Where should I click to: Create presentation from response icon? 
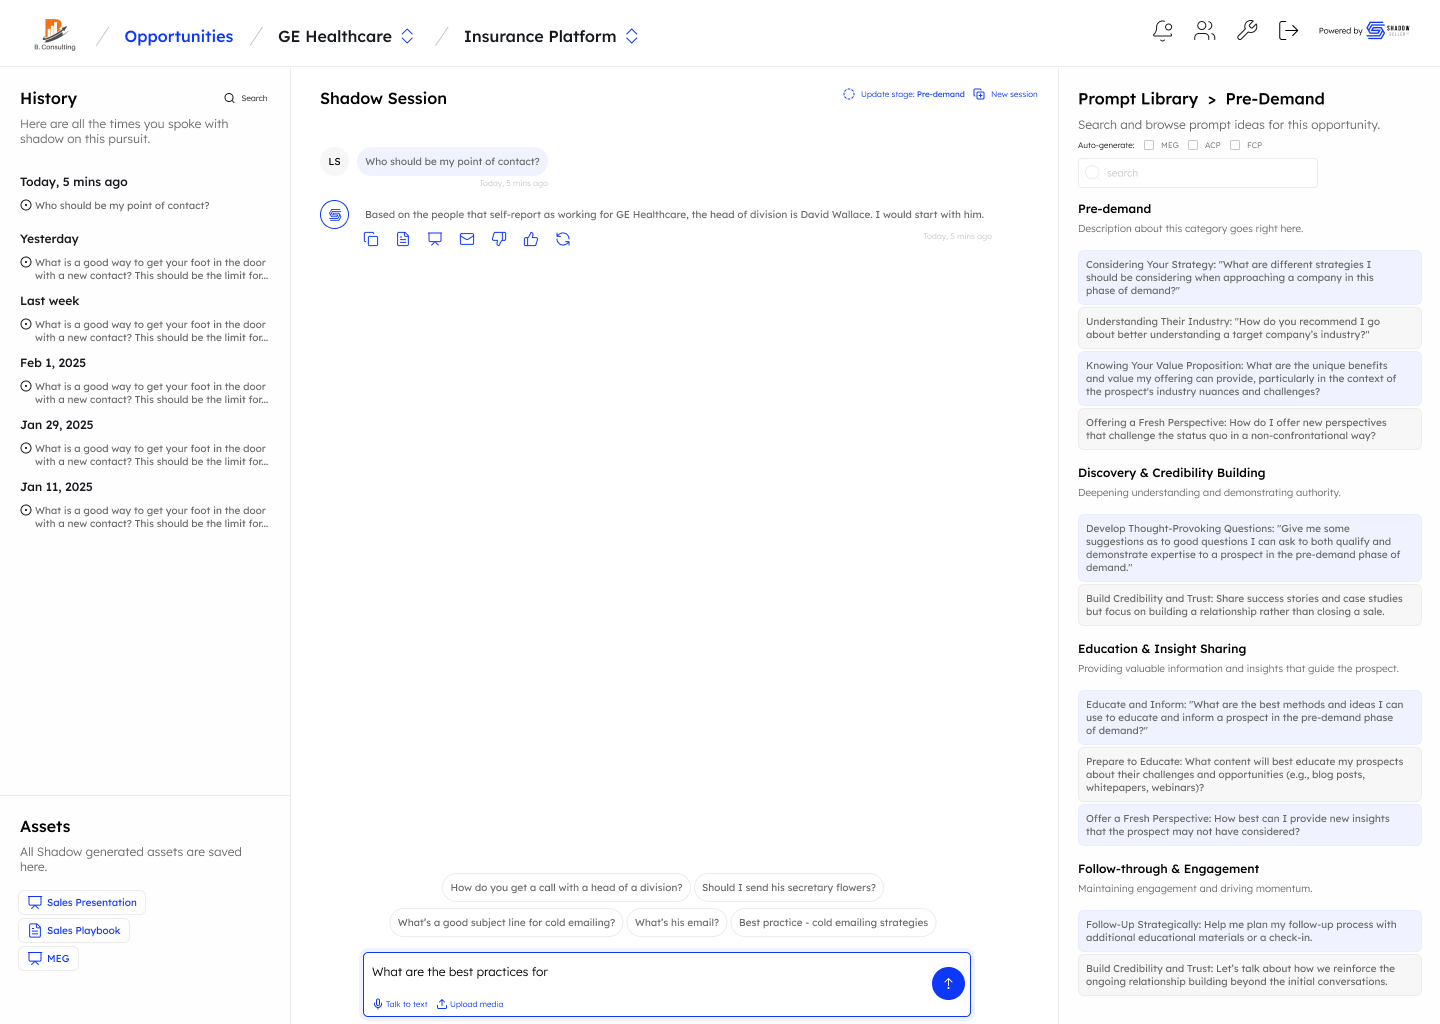click(435, 239)
